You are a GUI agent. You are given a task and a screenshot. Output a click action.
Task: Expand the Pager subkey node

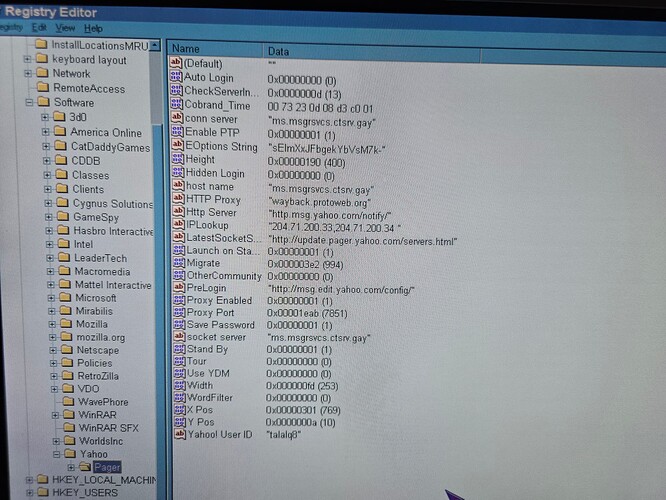pyautogui.click(x=71, y=467)
